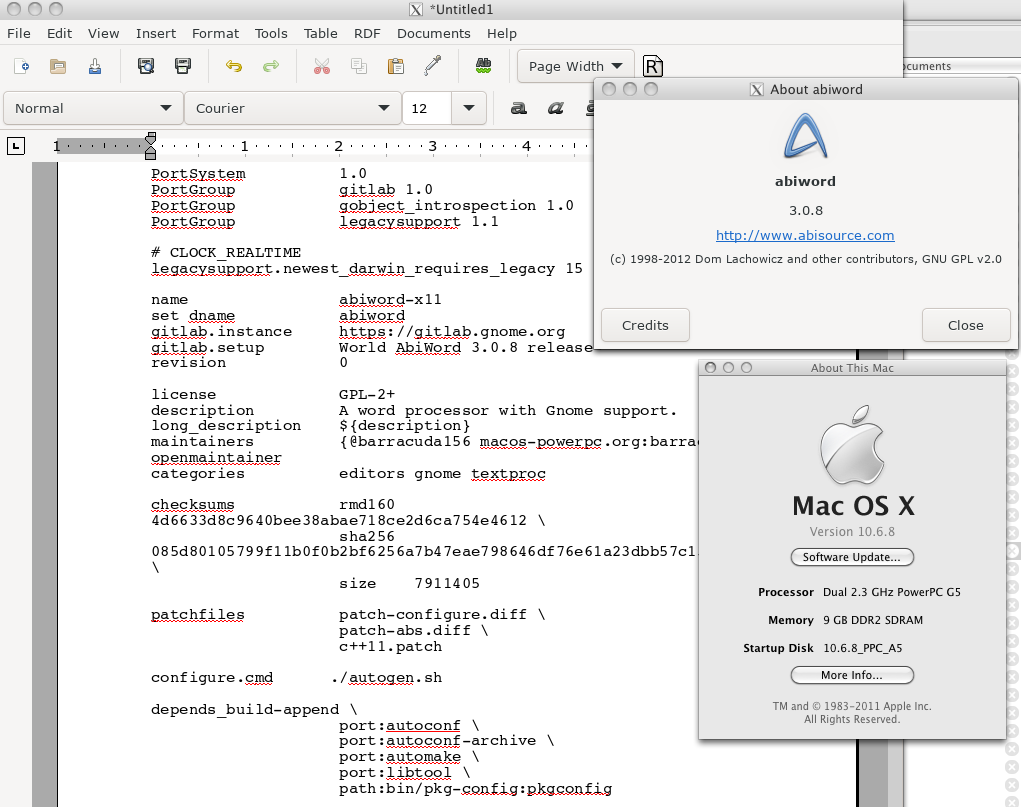
Task: Undo the last edit with the yellow arrow
Action: tap(233, 66)
